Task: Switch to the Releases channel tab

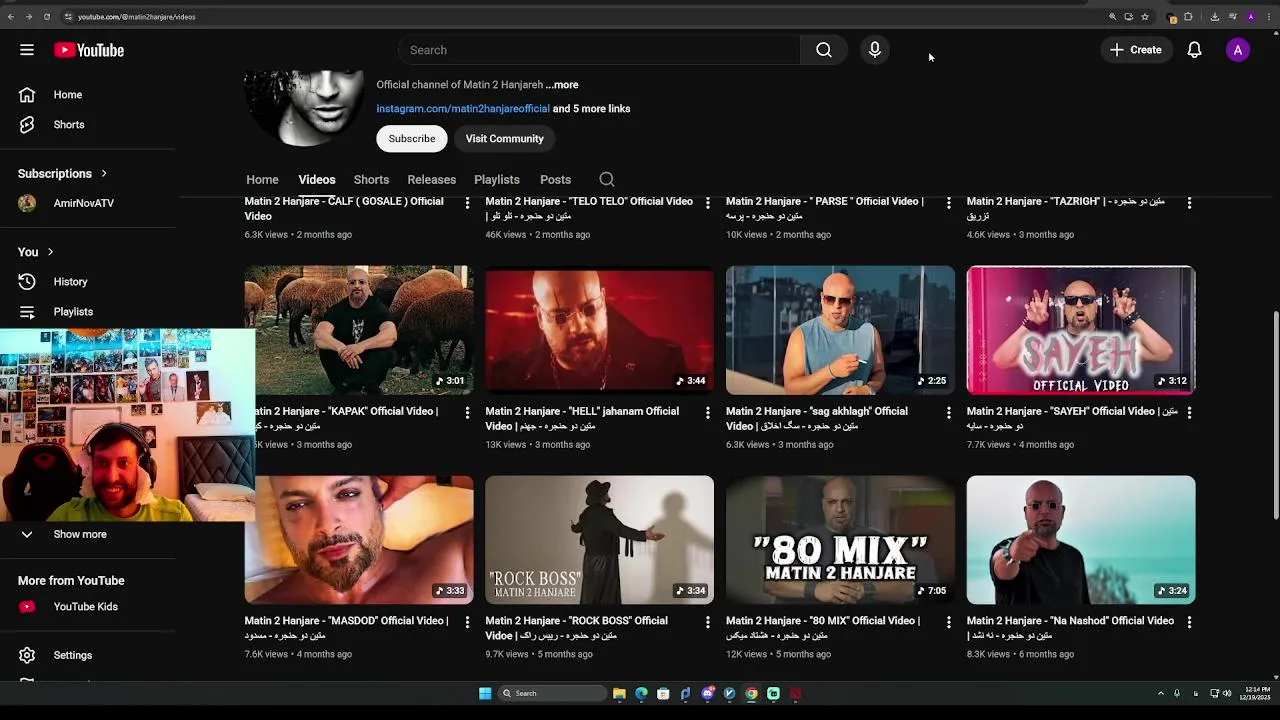Action: pos(432,180)
